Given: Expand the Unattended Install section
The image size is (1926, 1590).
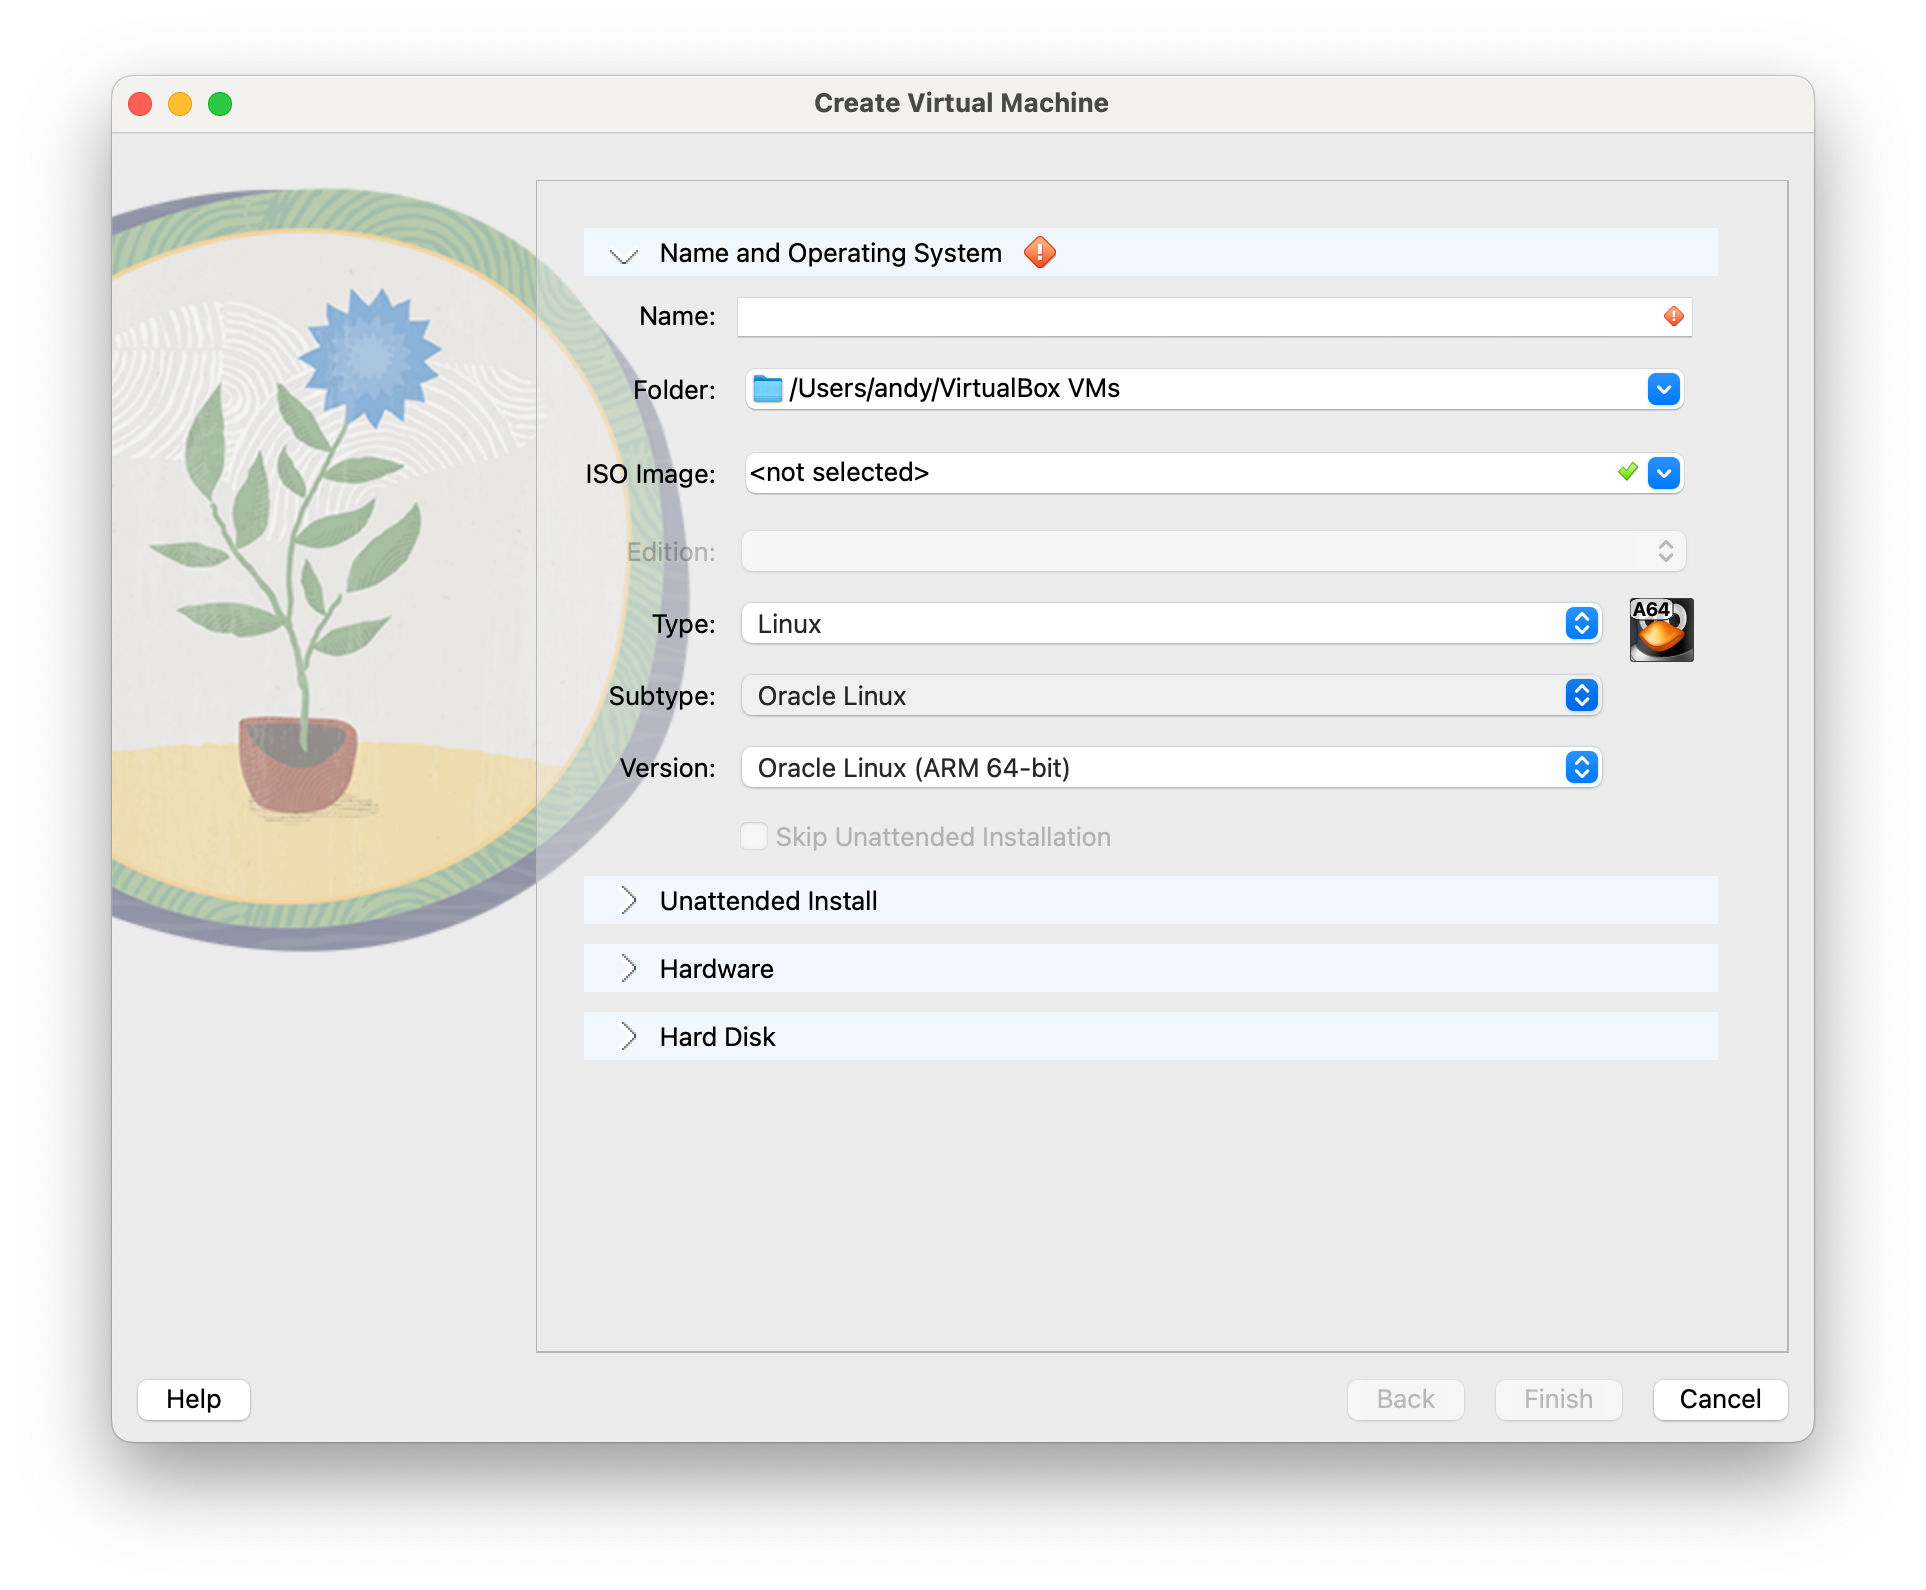Looking at the screenshot, I should pos(628,900).
